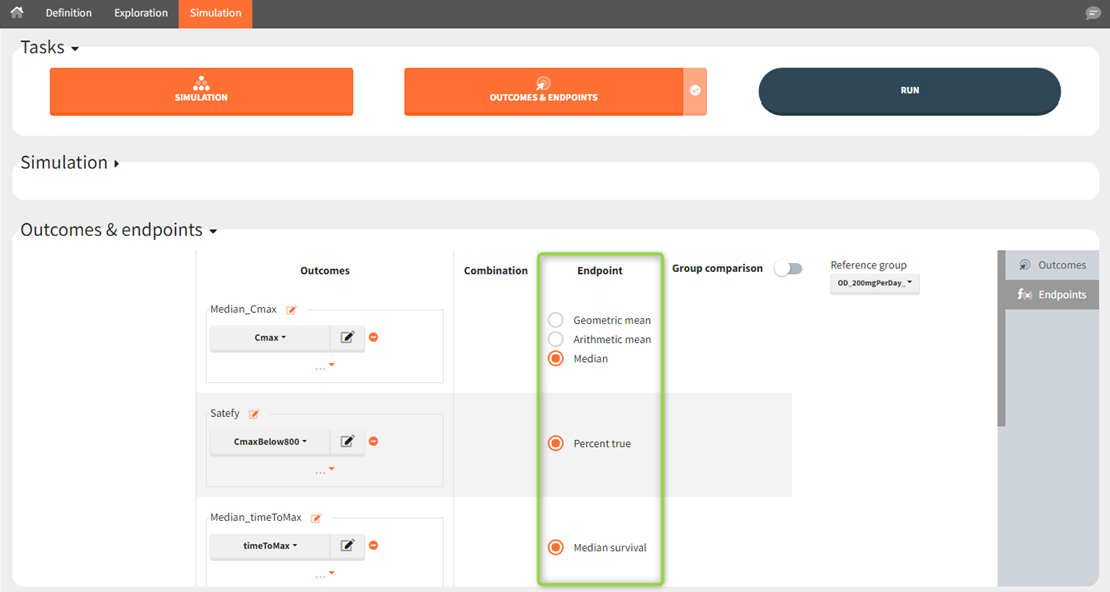Select the Arithmetic mean radio button

pos(556,339)
